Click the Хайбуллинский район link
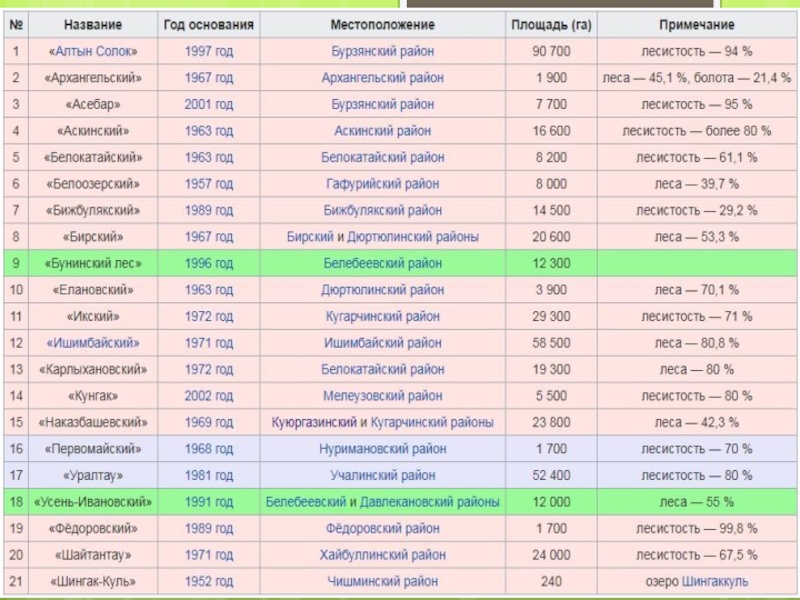 click(383, 555)
